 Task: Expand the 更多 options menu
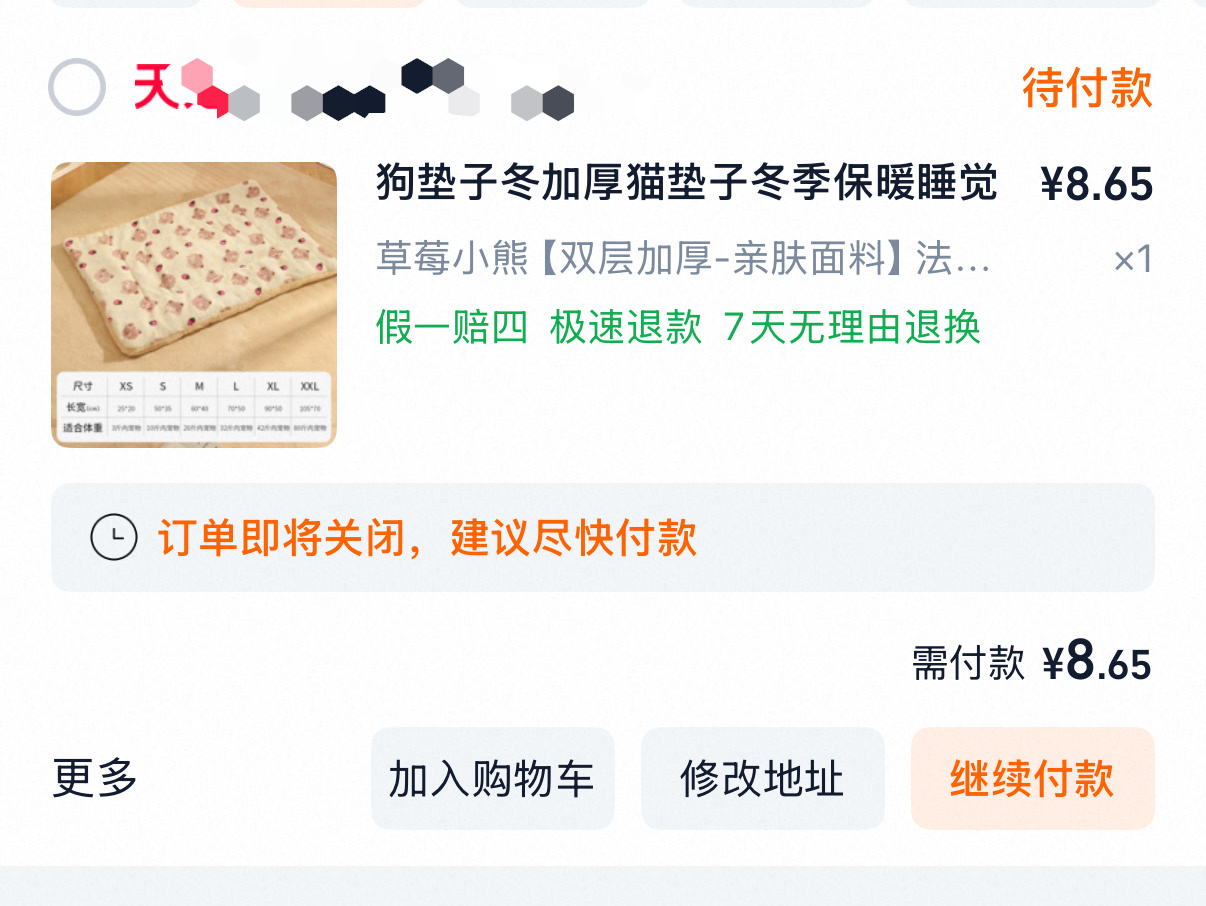coord(95,778)
